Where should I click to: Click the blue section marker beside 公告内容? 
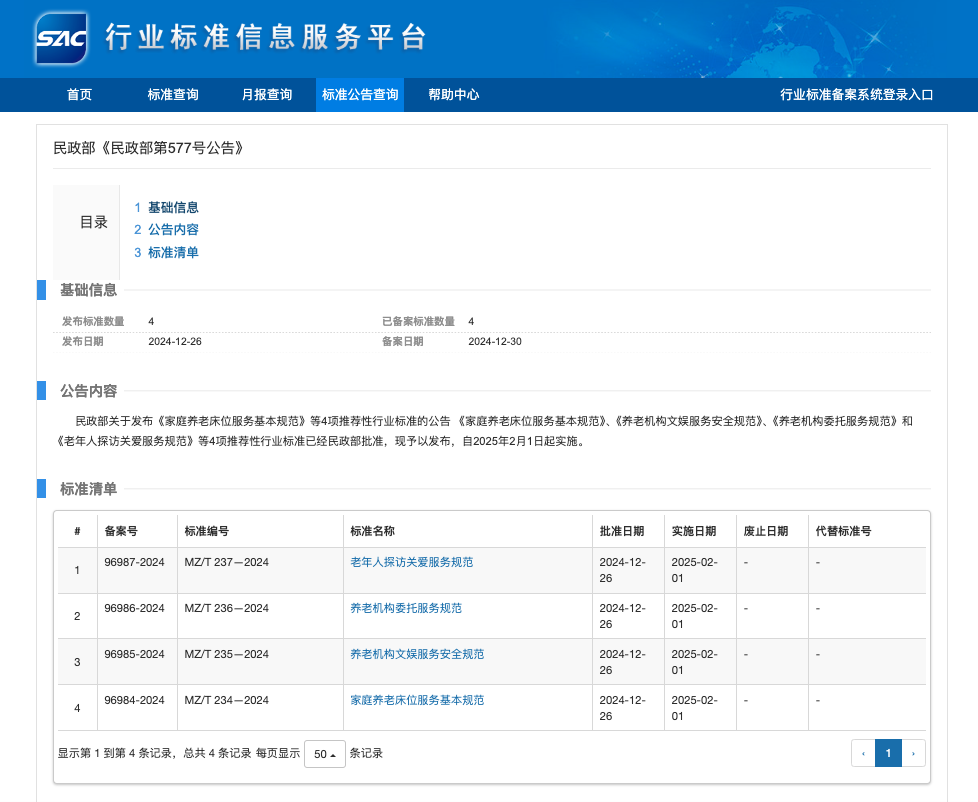[x=39, y=391]
